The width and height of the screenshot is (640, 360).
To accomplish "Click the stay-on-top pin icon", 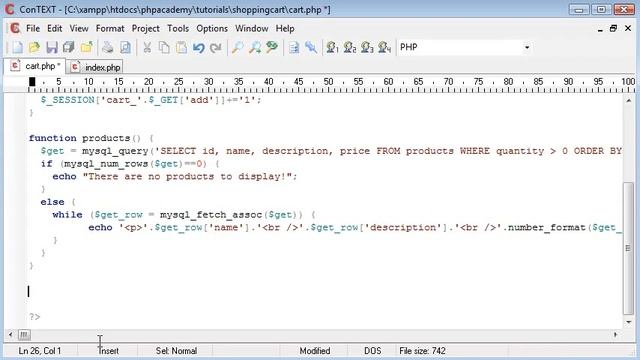I will pos(311,47).
